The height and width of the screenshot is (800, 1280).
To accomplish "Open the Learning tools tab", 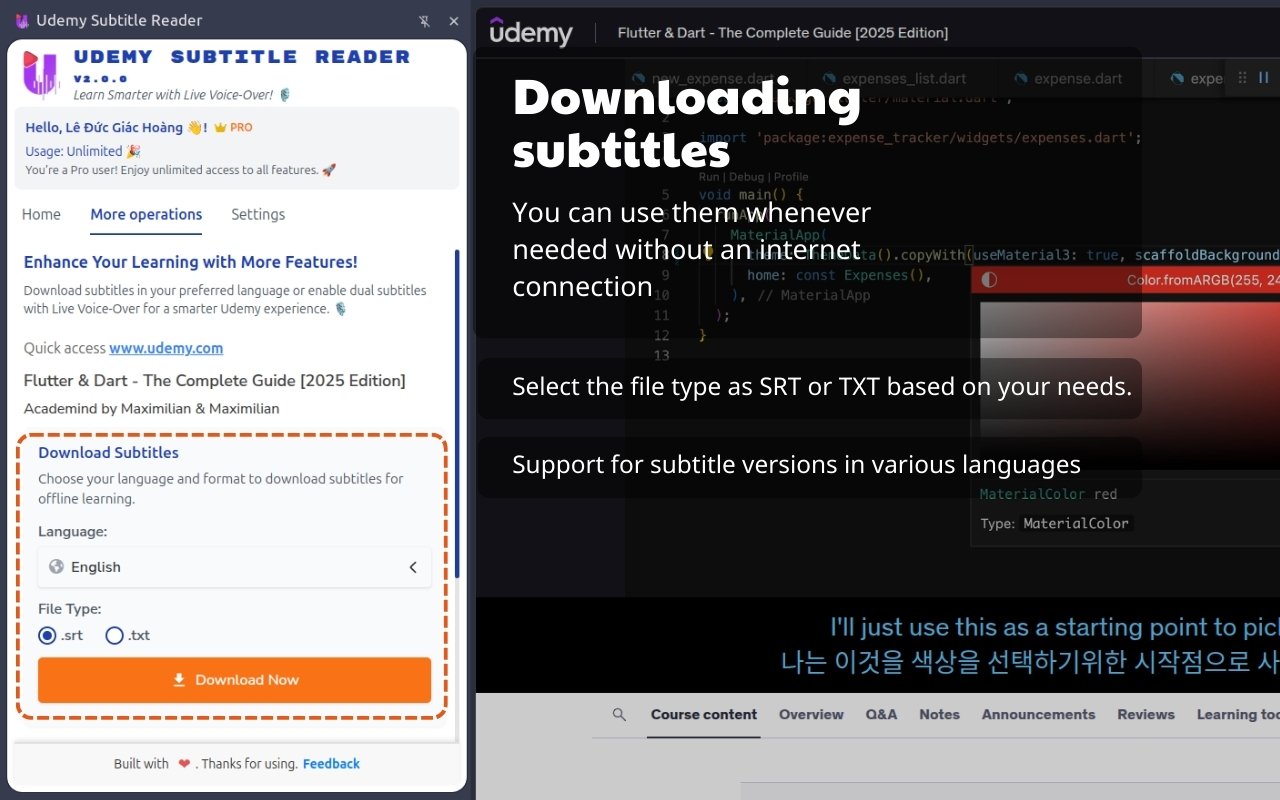I will click(1238, 714).
